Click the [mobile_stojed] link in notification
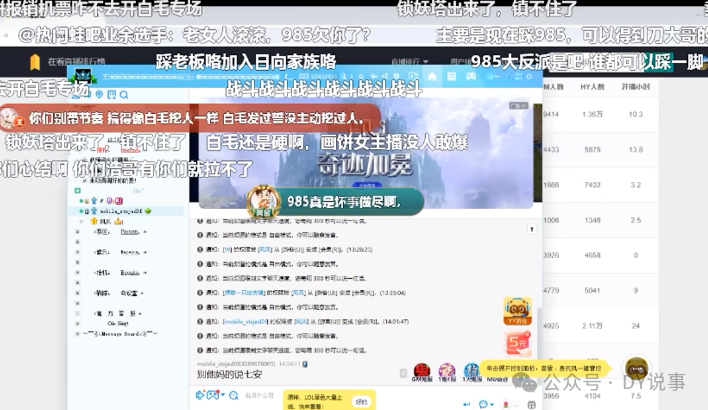Image resolution: width=708 pixels, height=410 pixels. (x=246, y=321)
